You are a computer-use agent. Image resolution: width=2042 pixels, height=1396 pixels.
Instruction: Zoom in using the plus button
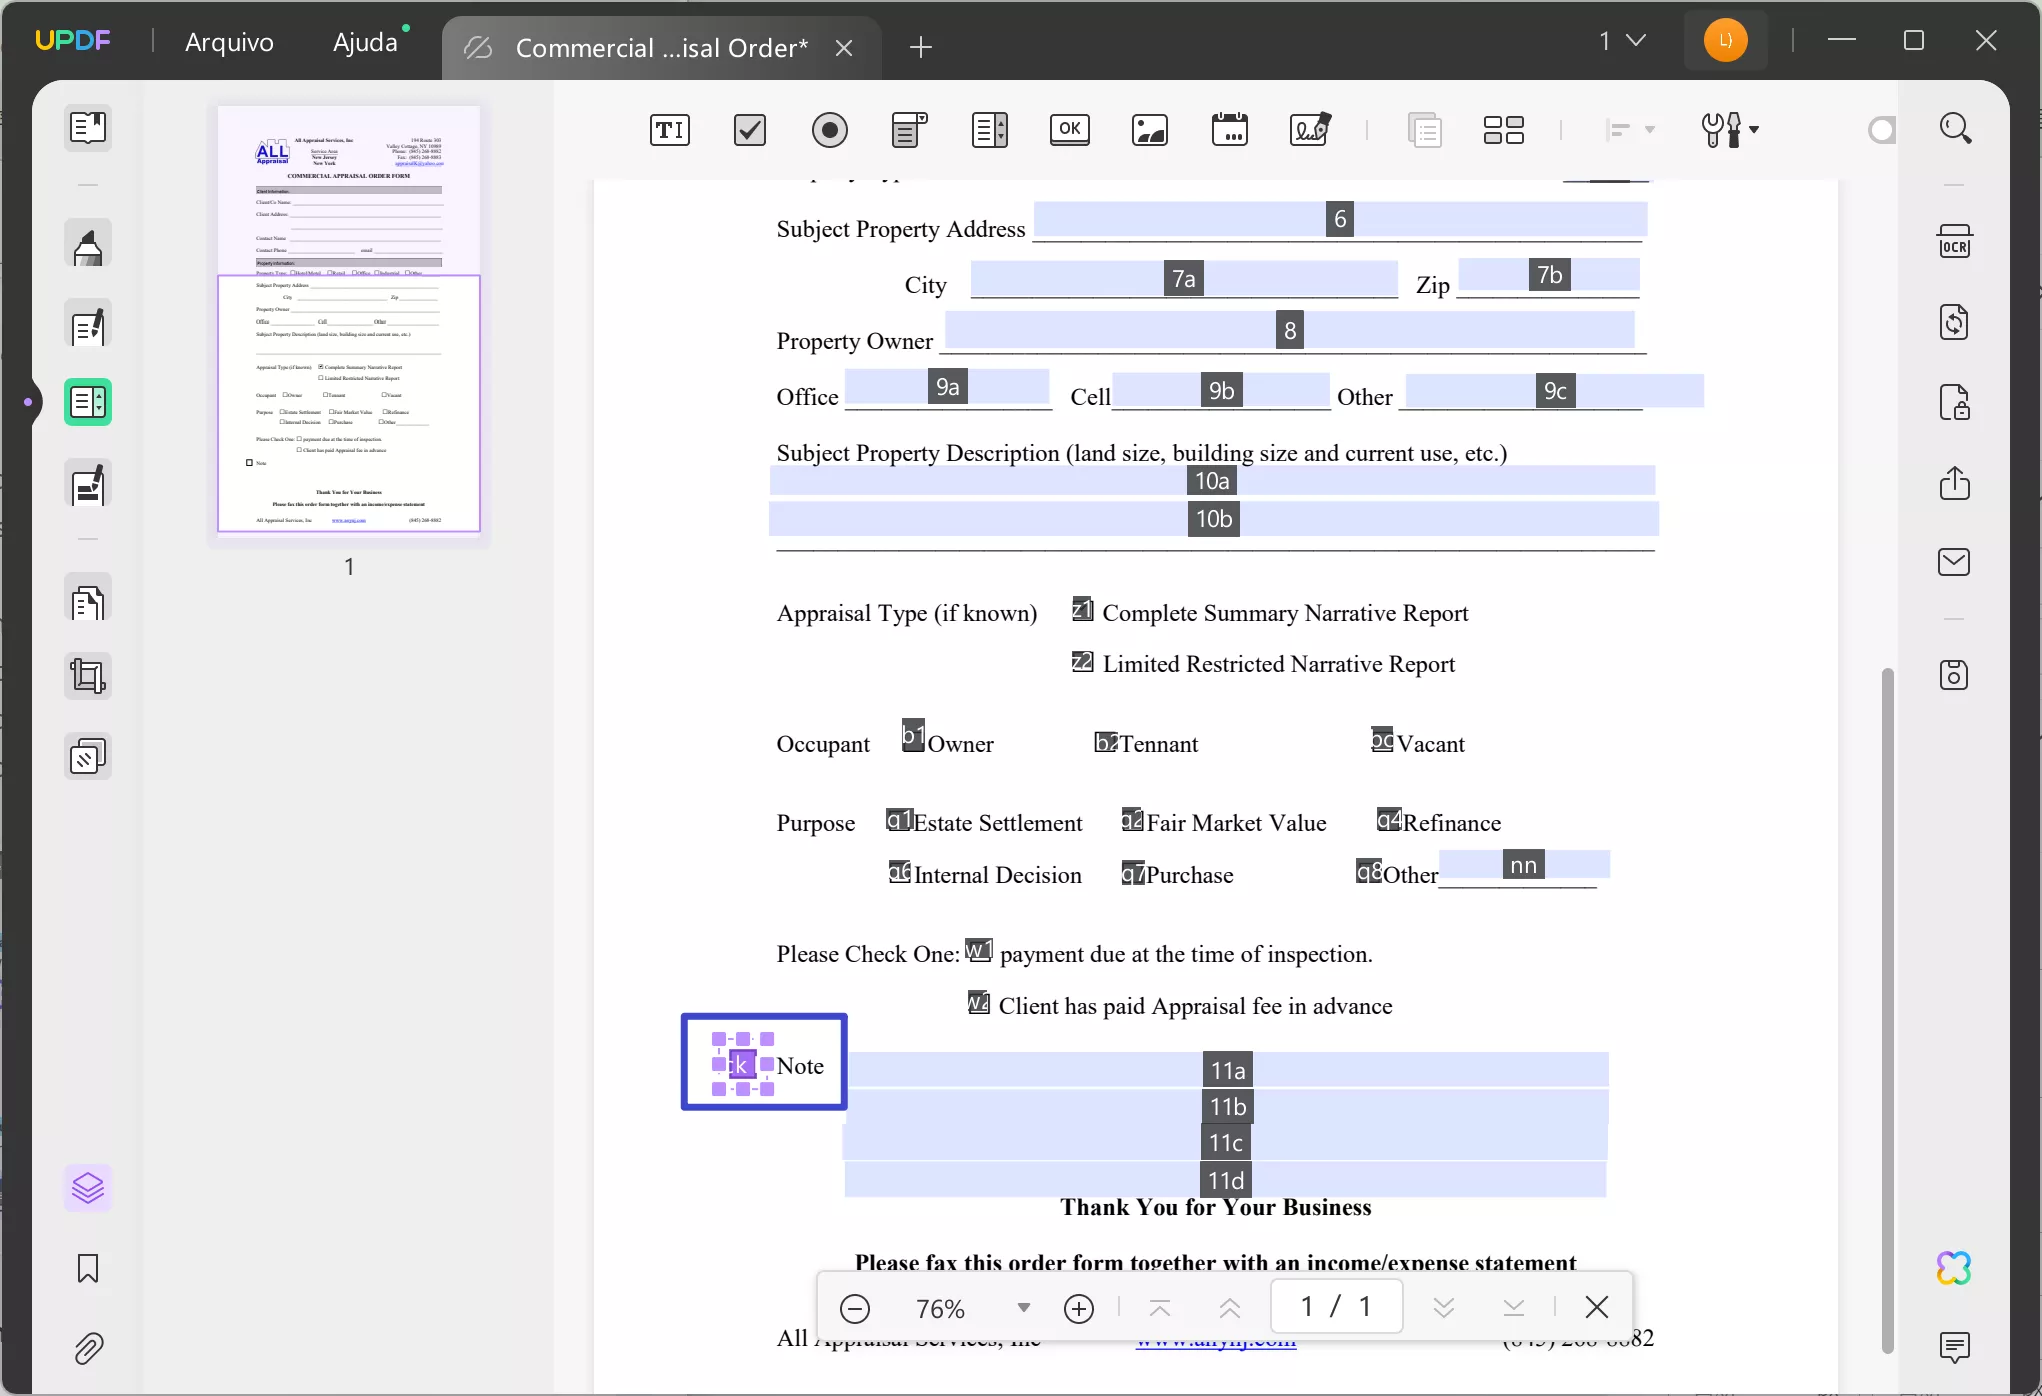1079,1308
